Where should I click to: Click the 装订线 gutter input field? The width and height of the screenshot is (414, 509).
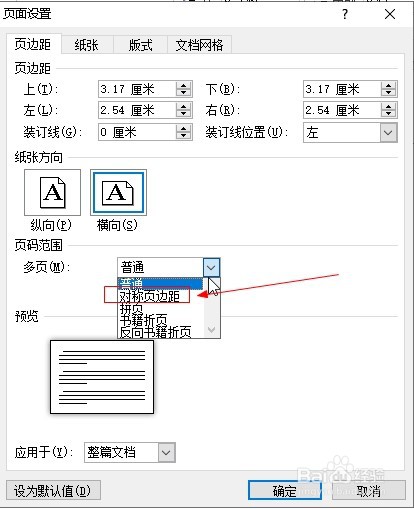[x=137, y=132]
